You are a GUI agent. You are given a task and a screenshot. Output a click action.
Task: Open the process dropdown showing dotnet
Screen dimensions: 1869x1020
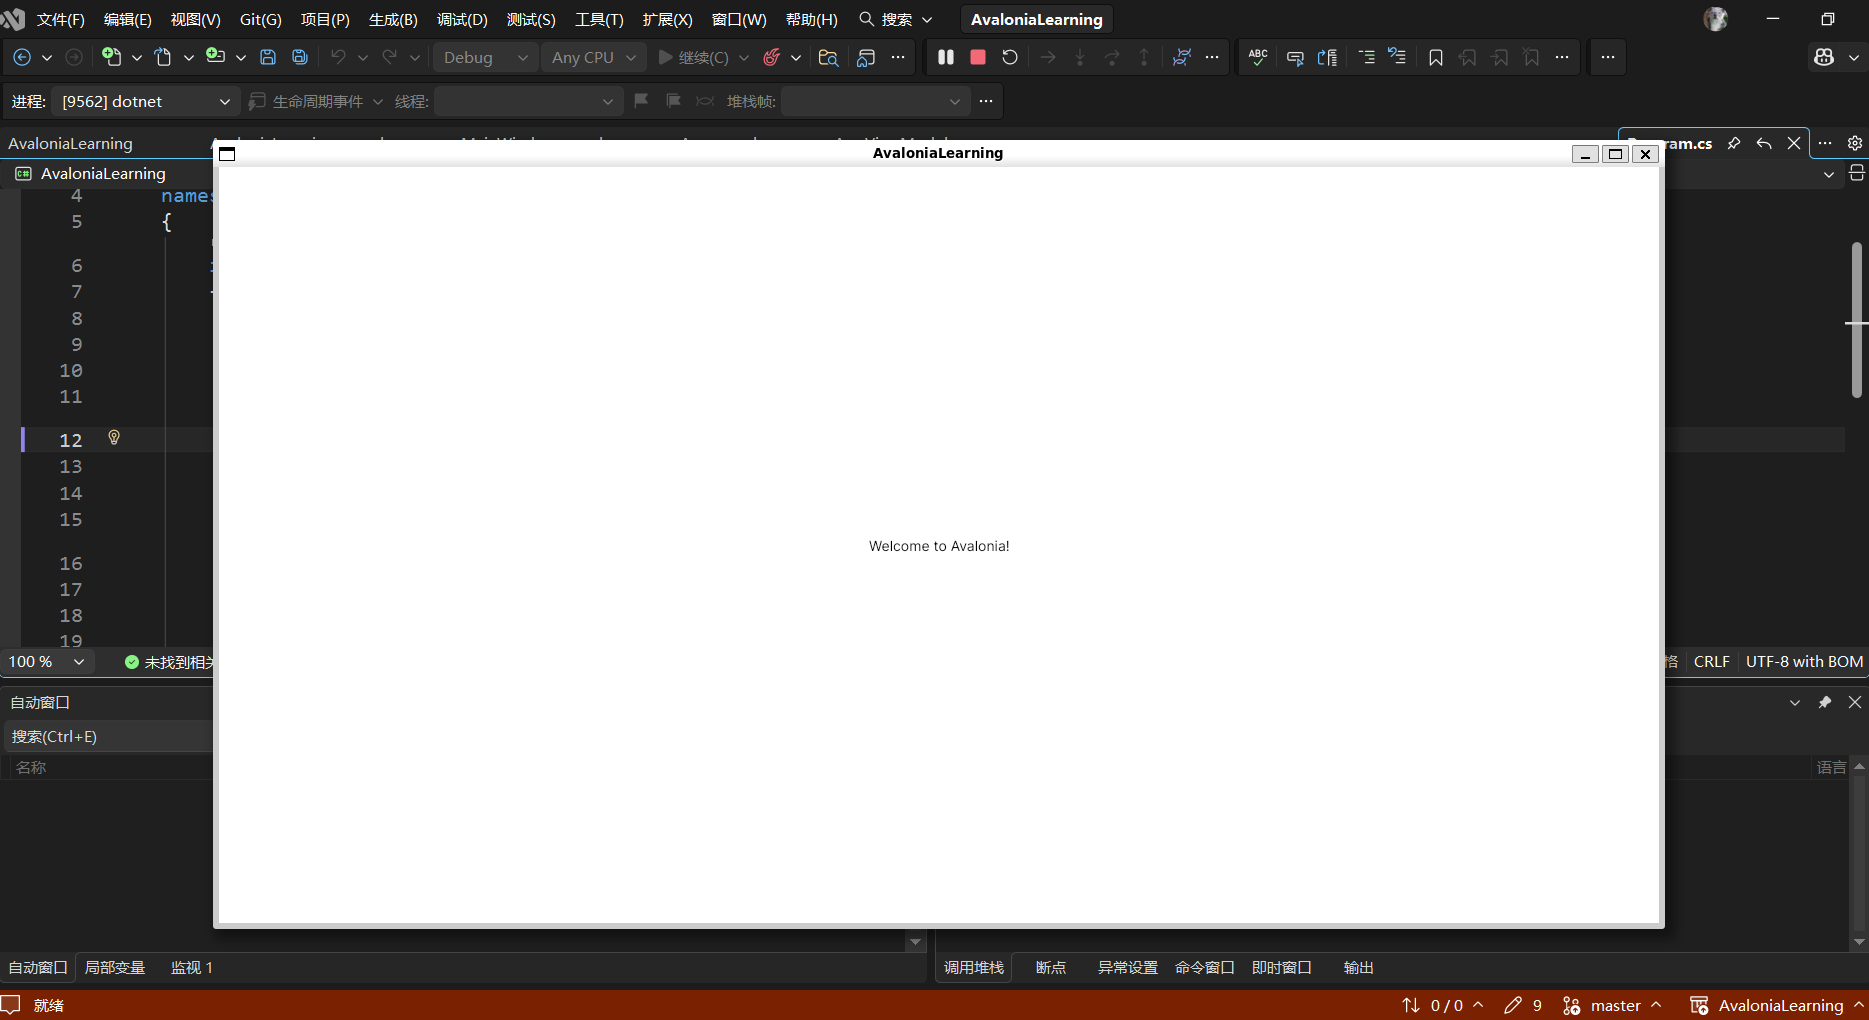(x=145, y=101)
